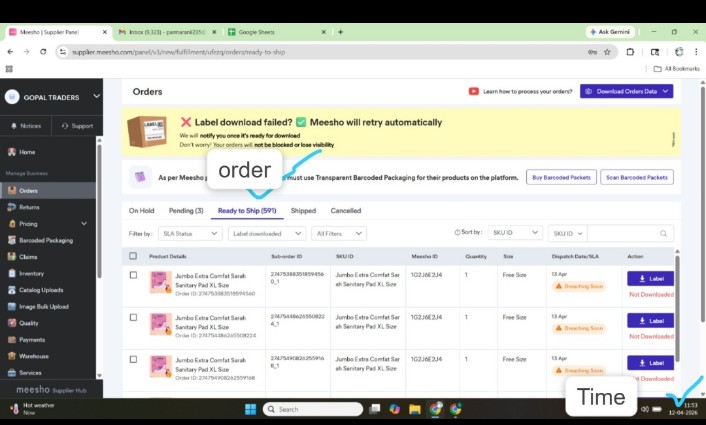Open the Sort by SKU ID dropdown
Image resolution: width=706 pixels, height=425 pixels.
pos(515,232)
